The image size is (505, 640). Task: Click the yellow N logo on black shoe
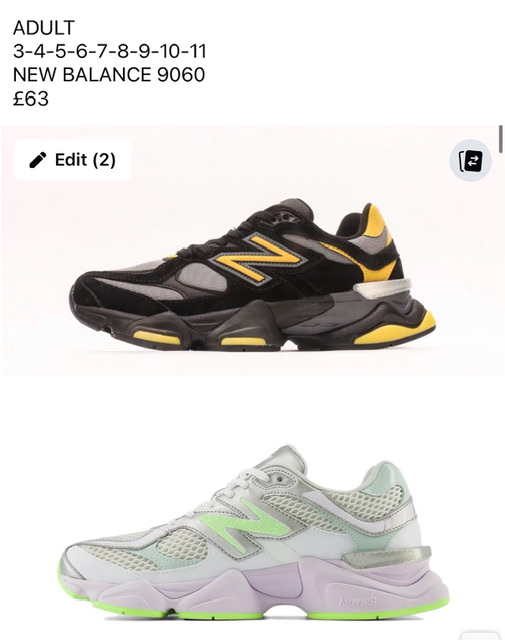pos(258,258)
